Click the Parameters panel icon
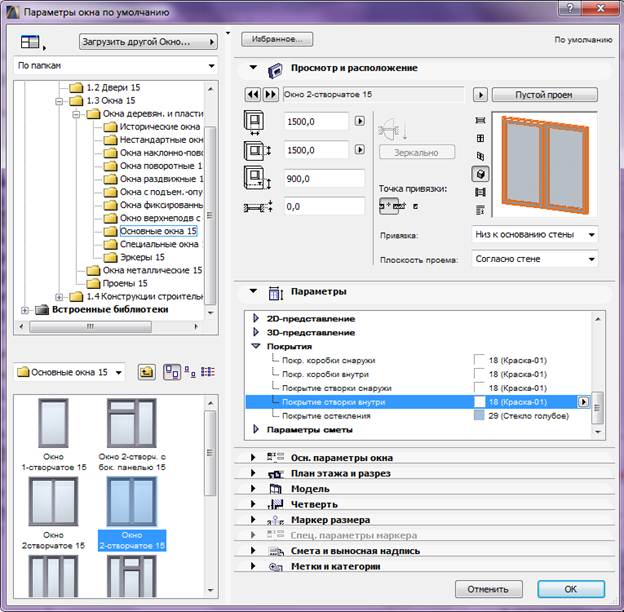 click(x=276, y=293)
